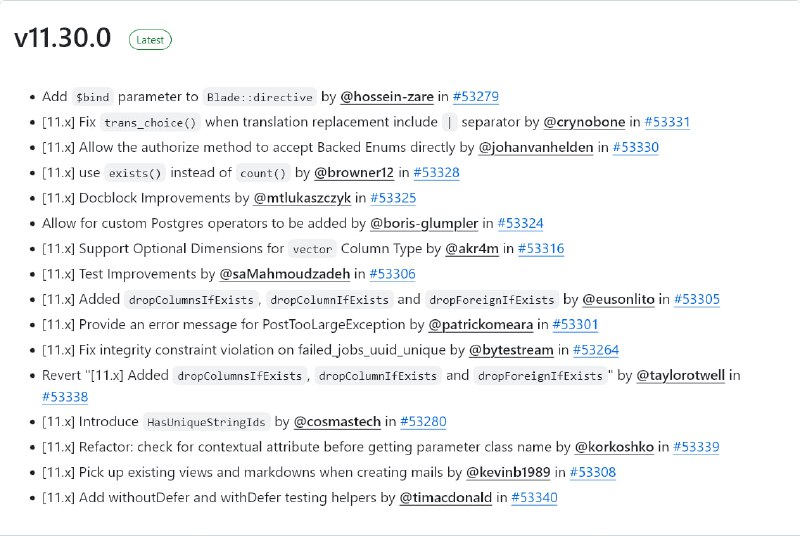Open the revert pull request #53338
The width and height of the screenshot is (800, 536).
65,397
